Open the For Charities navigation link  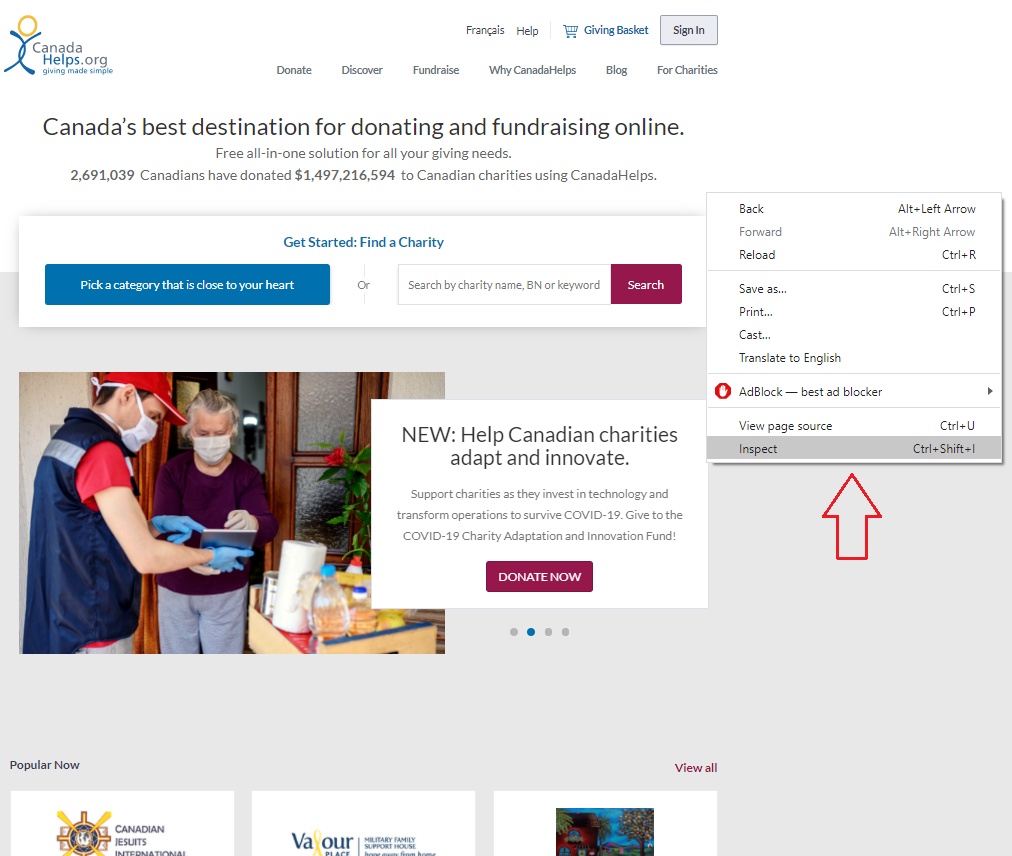click(x=687, y=70)
